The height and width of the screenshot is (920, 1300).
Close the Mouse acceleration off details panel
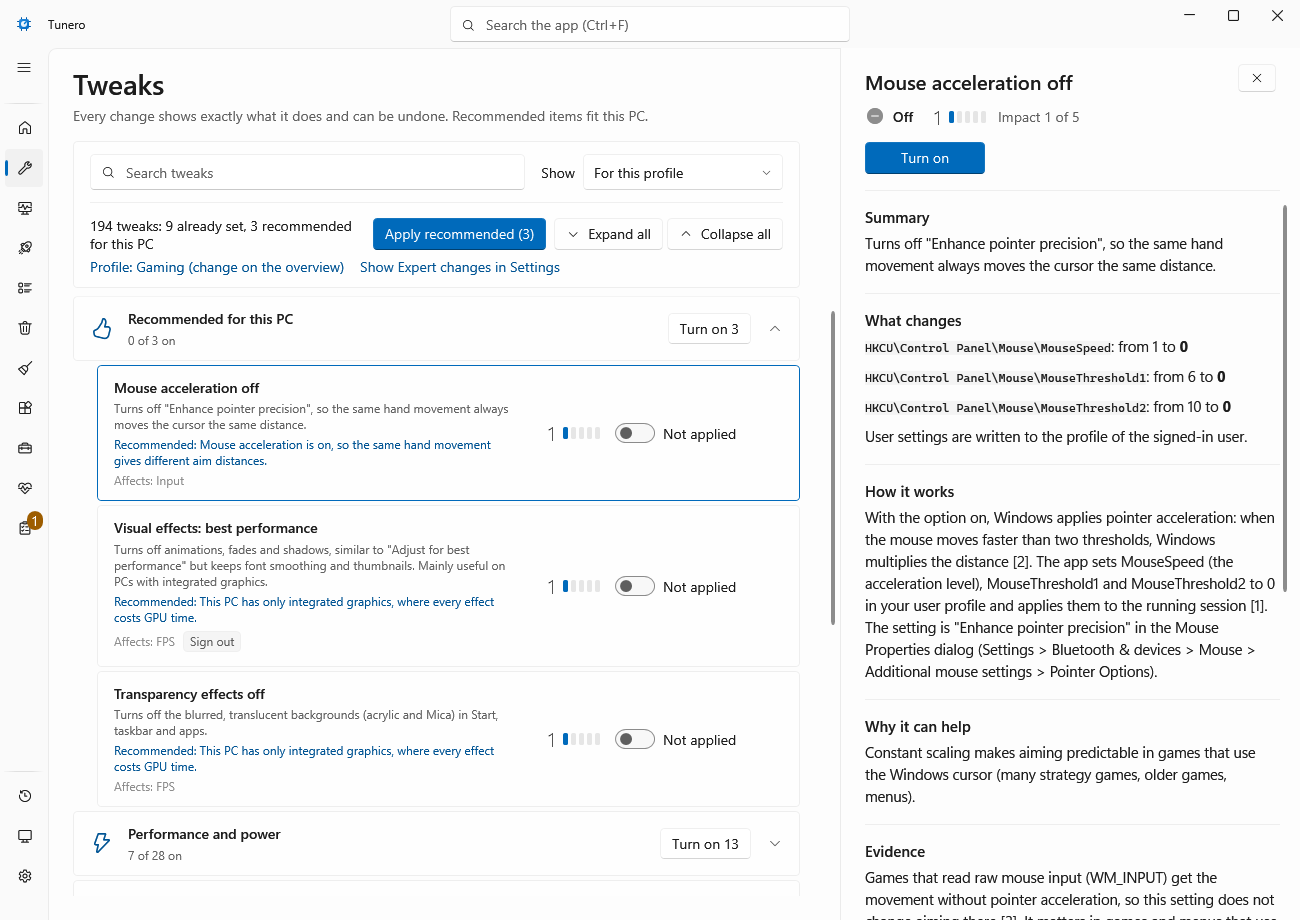(x=1257, y=78)
